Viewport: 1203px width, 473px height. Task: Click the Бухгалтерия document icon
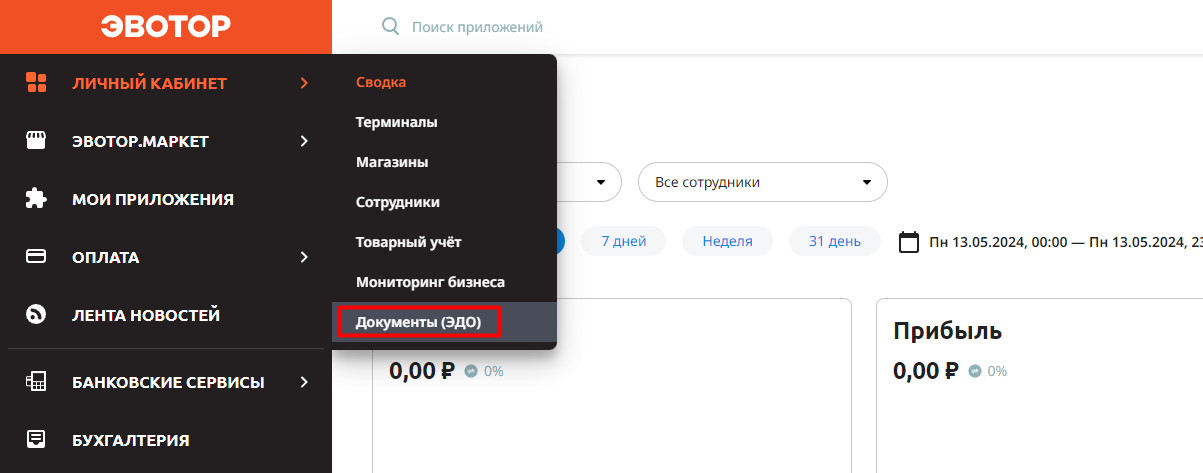tap(36, 439)
